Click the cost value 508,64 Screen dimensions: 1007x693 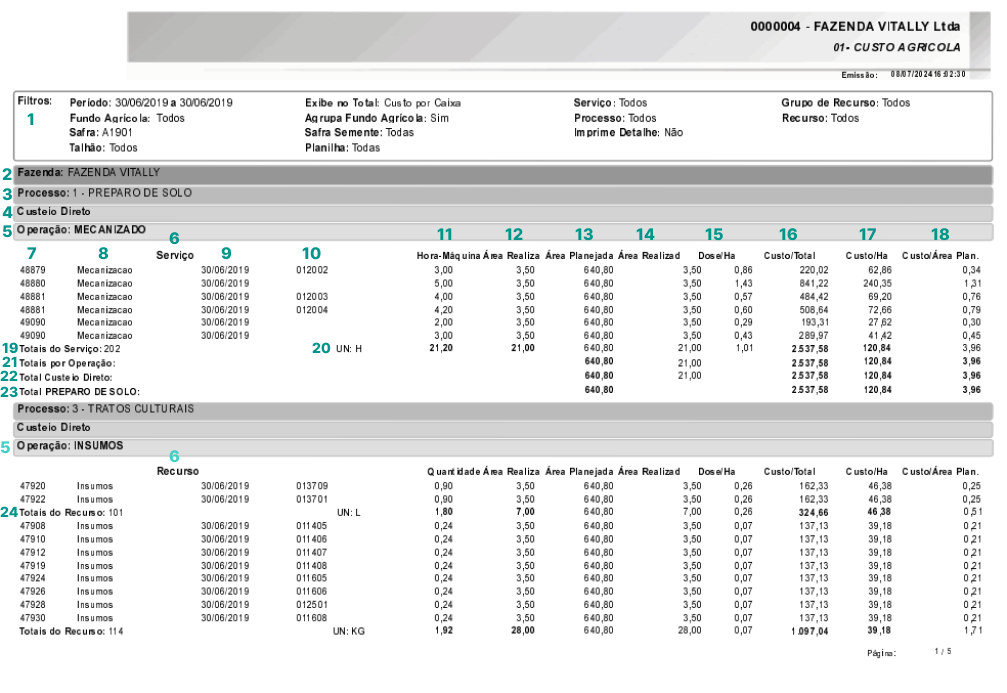pyautogui.click(x=814, y=310)
